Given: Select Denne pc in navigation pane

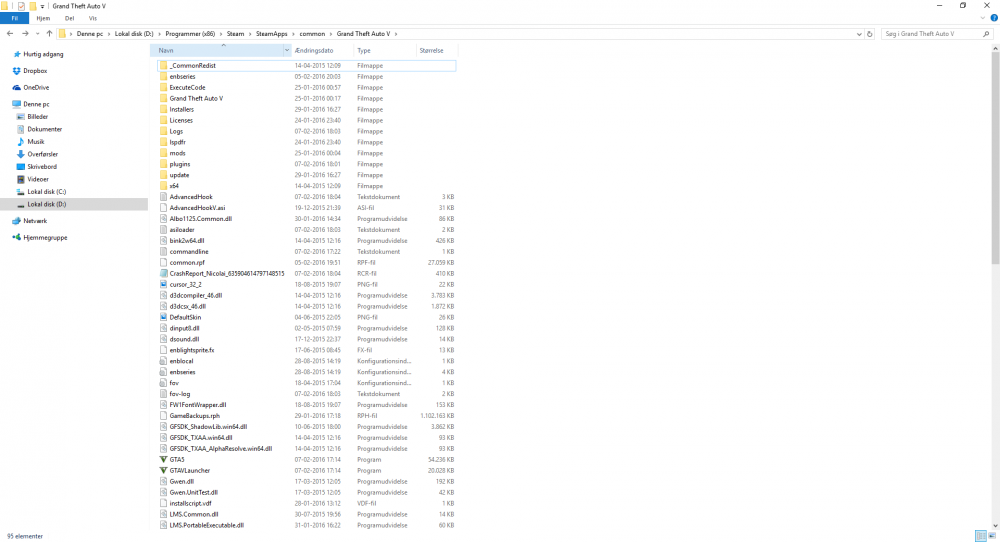Looking at the screenshot, I should click(36, 104).
